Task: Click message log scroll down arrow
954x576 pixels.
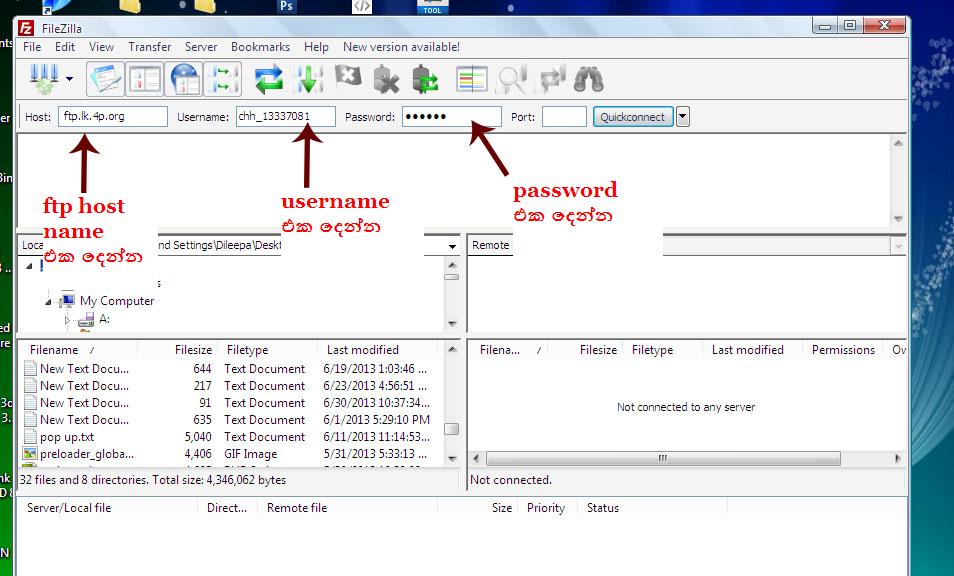Action: (898, 219)
